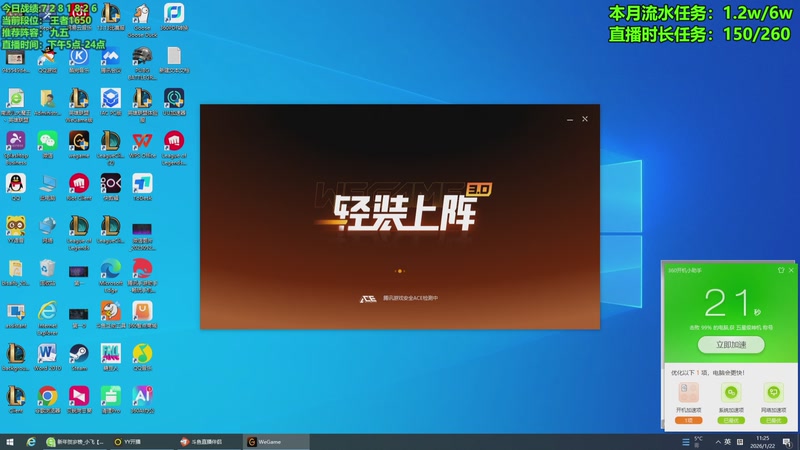Launch the PUBG BATTLEGROUNDS desktop shortcut

[x=142, y=63]
